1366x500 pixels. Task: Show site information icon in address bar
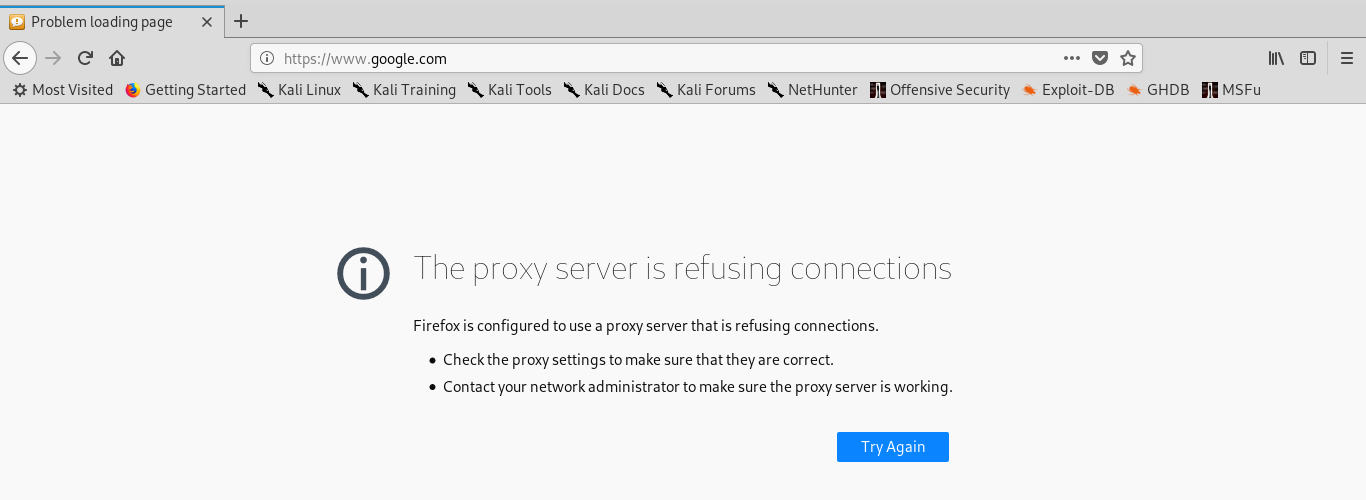[267, 58]
